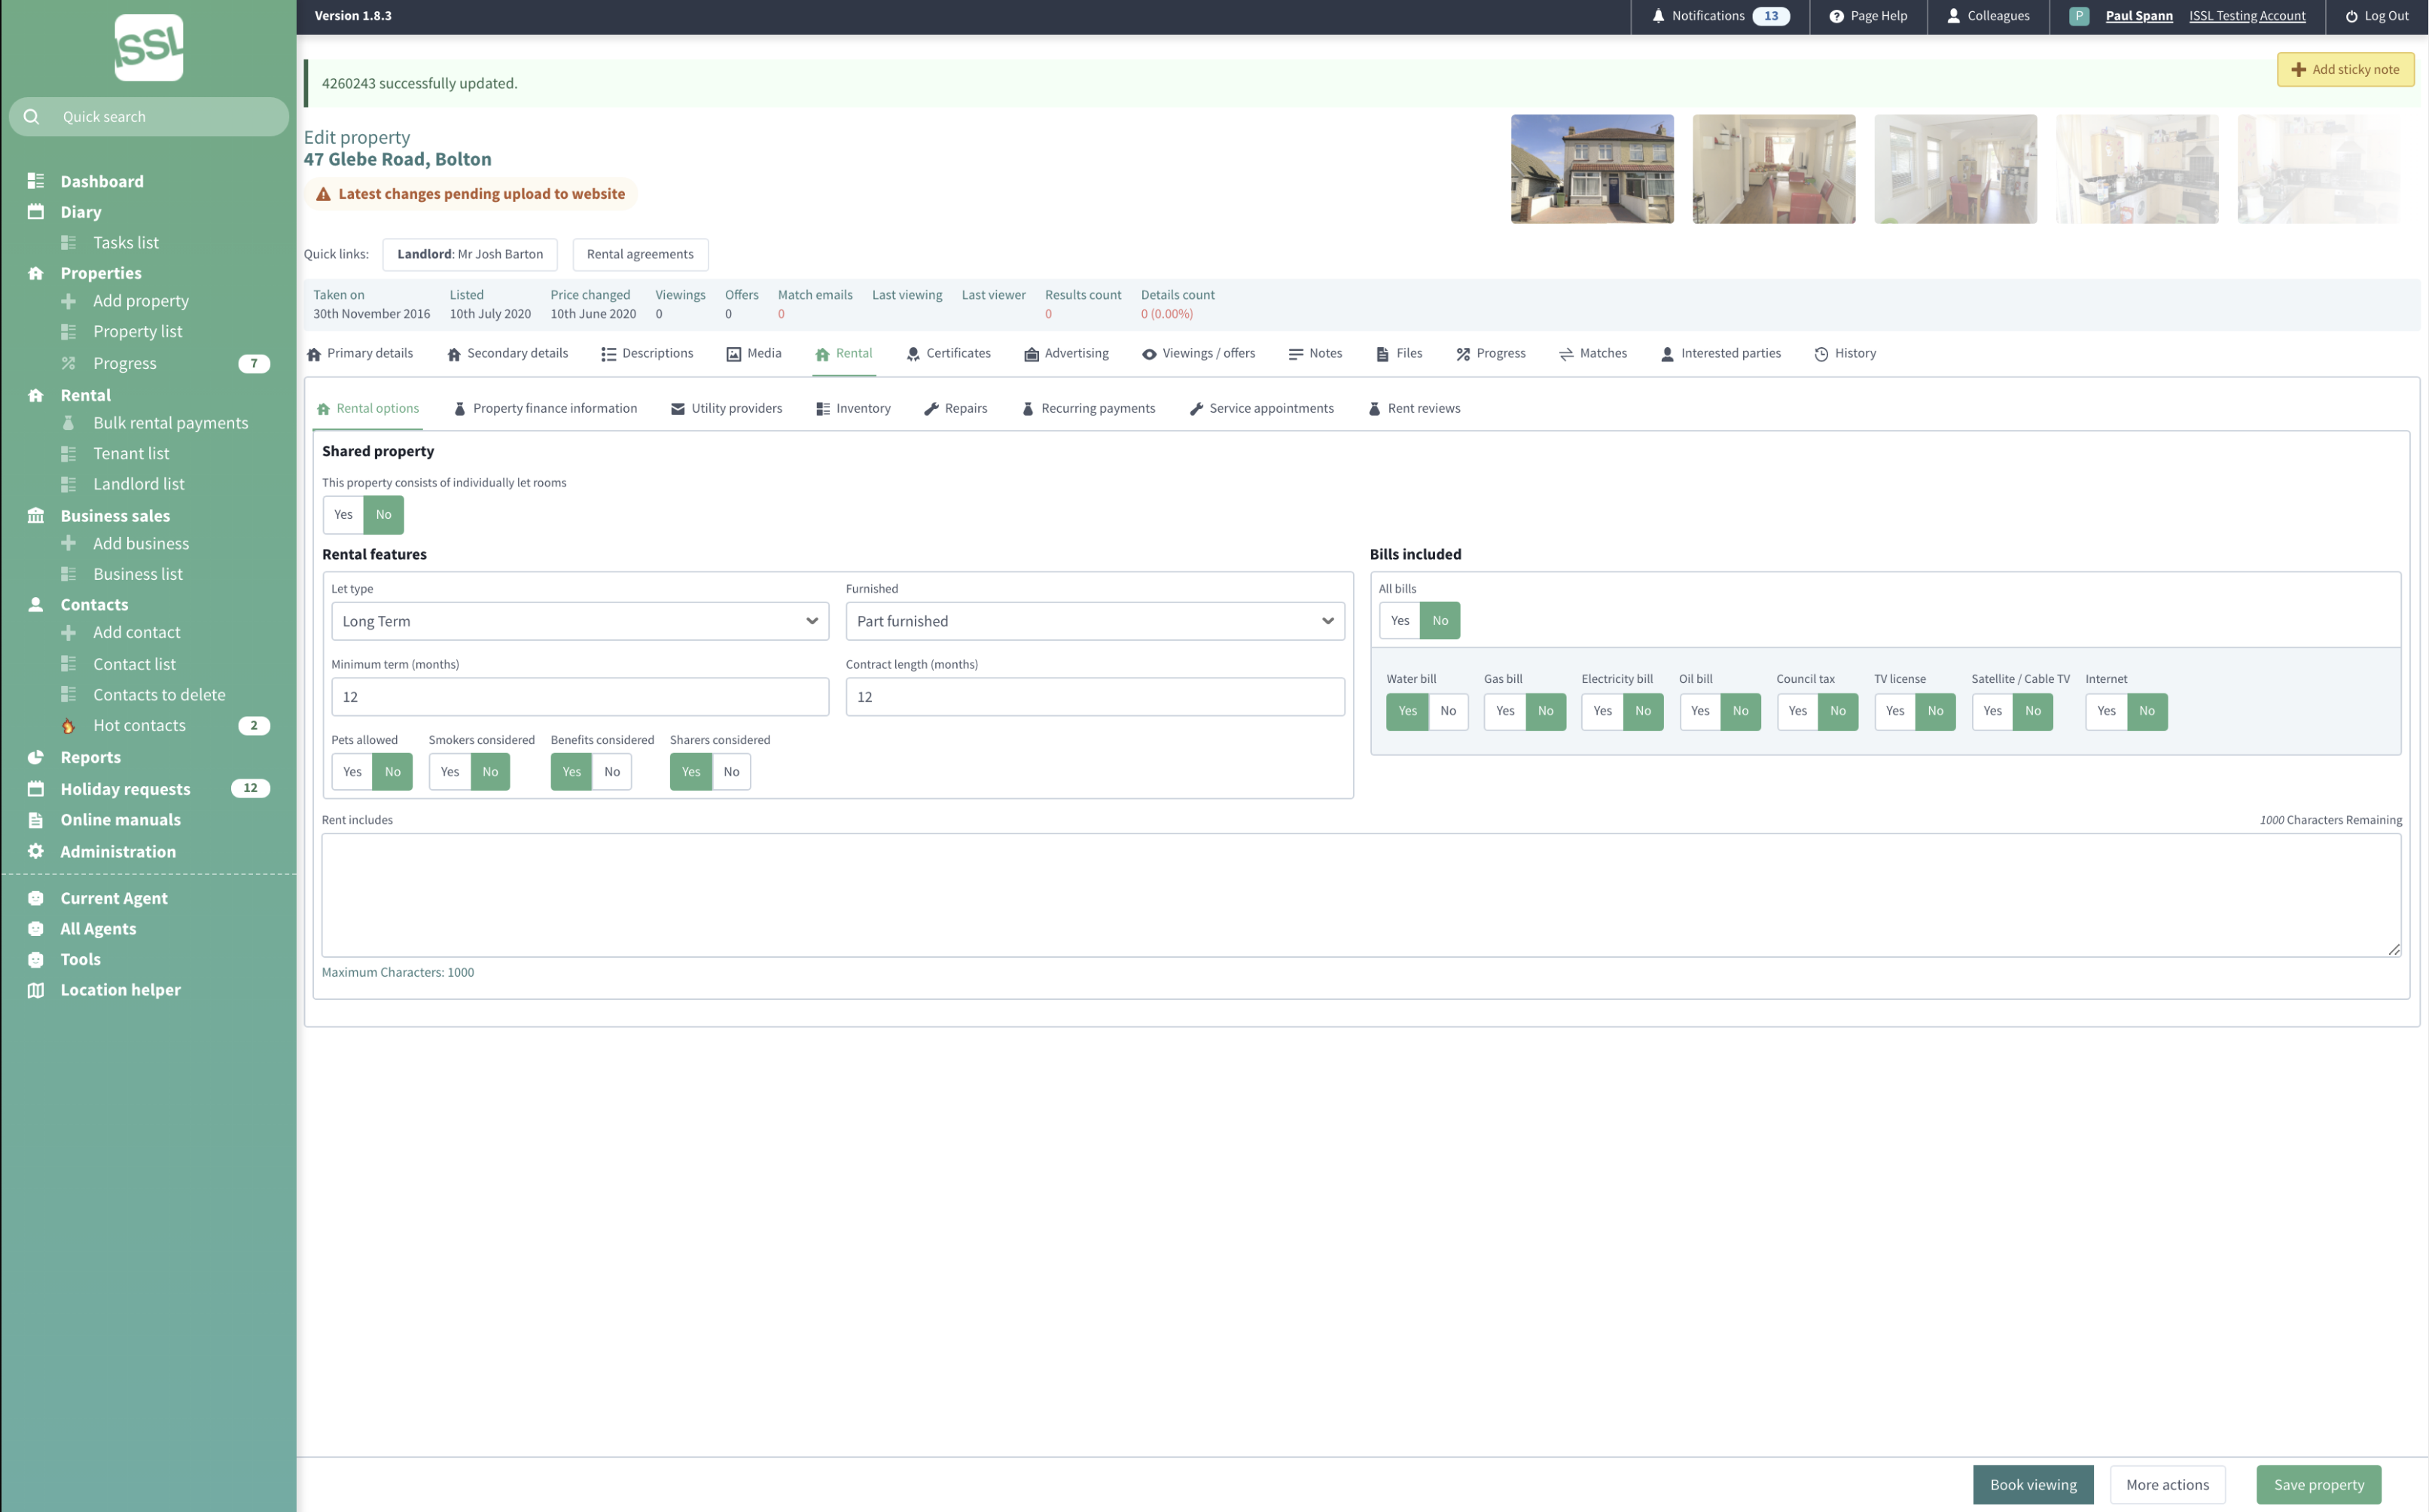
Task: Click the Reports pie chart icon
Action: [x=36, y=757]
